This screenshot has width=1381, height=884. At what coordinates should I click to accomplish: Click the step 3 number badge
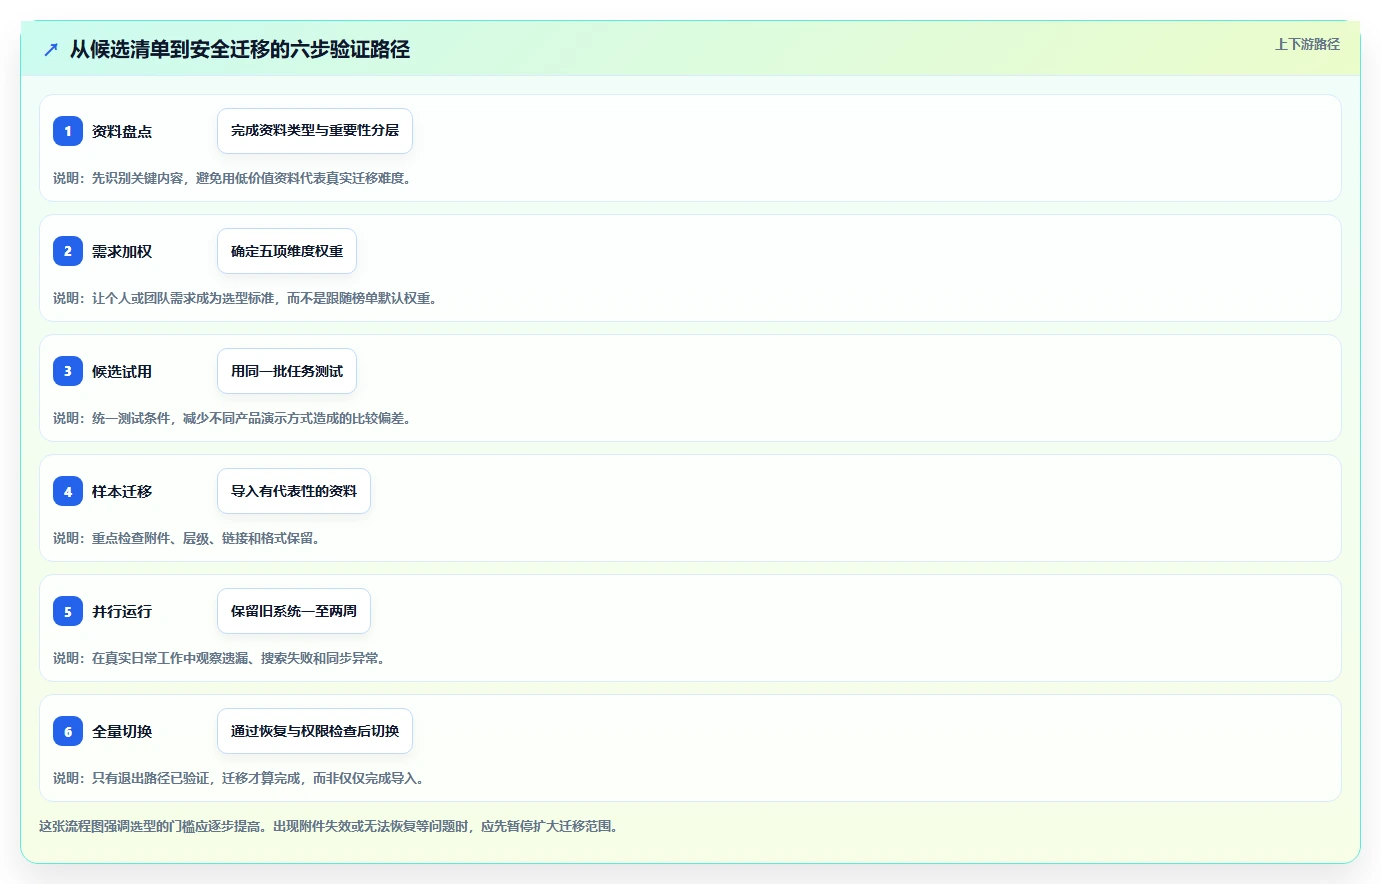point(68,371)
